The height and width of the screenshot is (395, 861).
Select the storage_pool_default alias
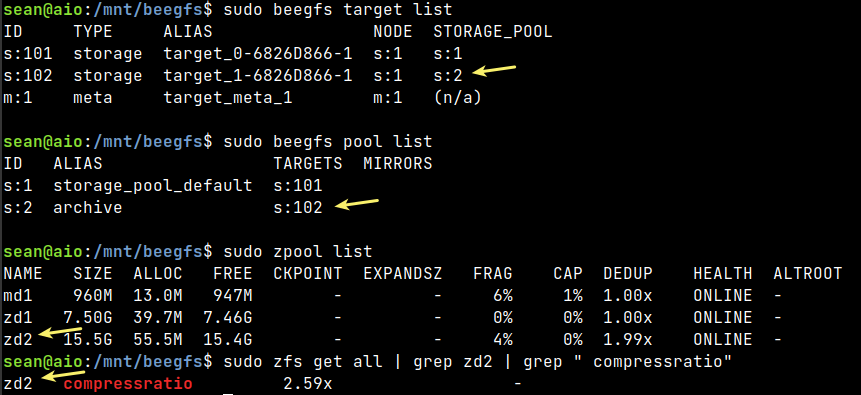point(153,186)
